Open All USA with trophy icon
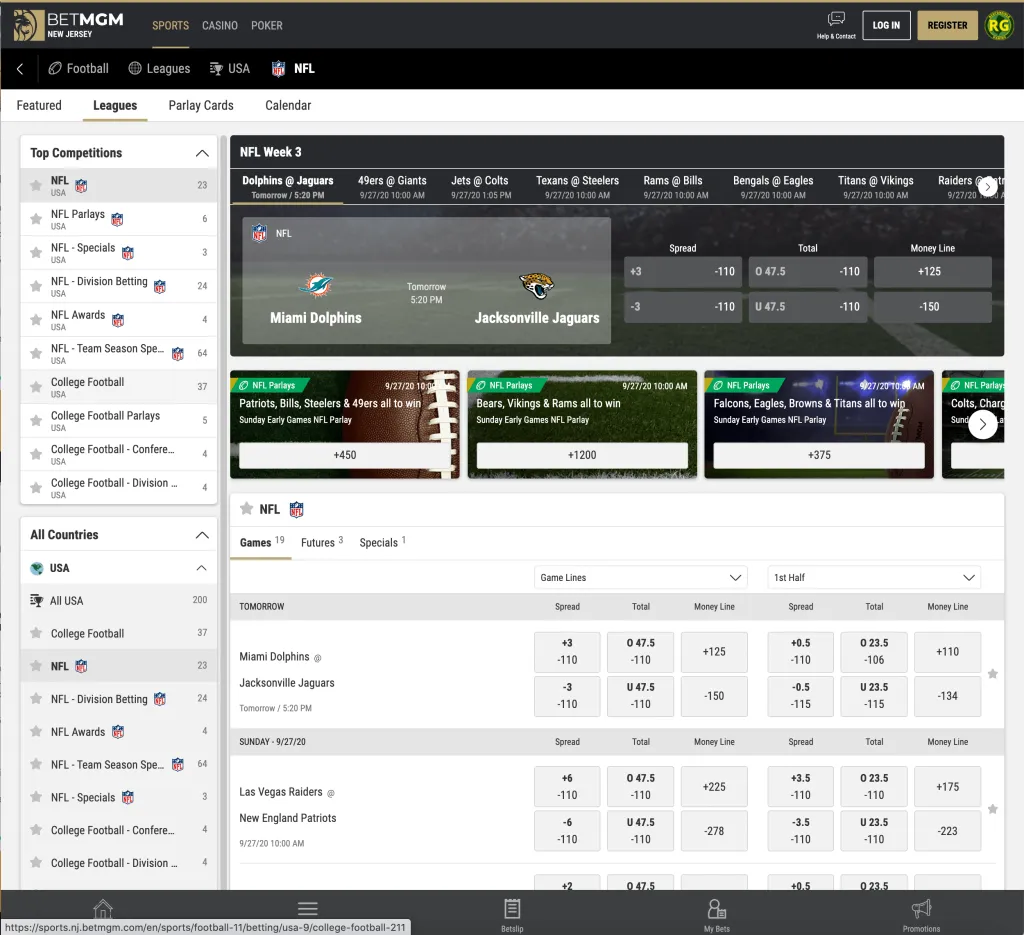This screenshot has height=935, width=1024. [x=118, y=601]
